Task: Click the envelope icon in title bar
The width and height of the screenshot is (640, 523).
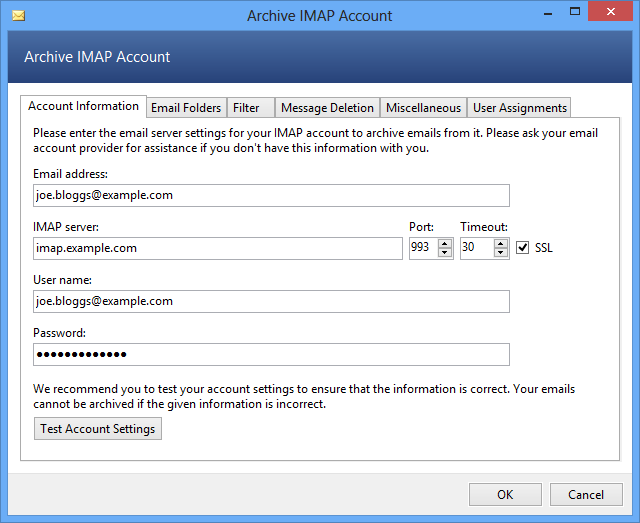Action: point(17,16)
